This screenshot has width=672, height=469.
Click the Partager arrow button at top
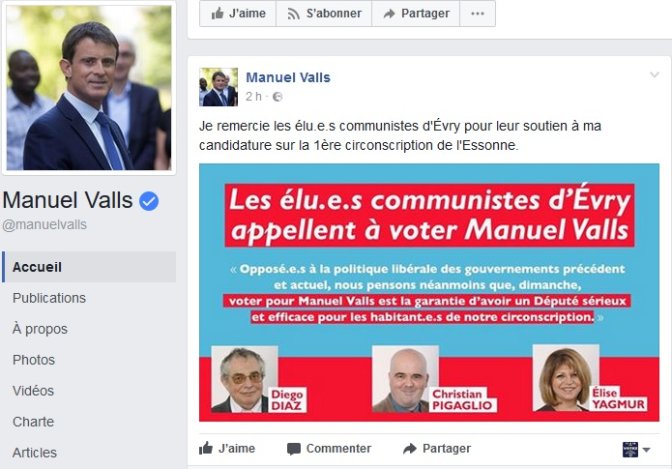[x=416, y=13]
